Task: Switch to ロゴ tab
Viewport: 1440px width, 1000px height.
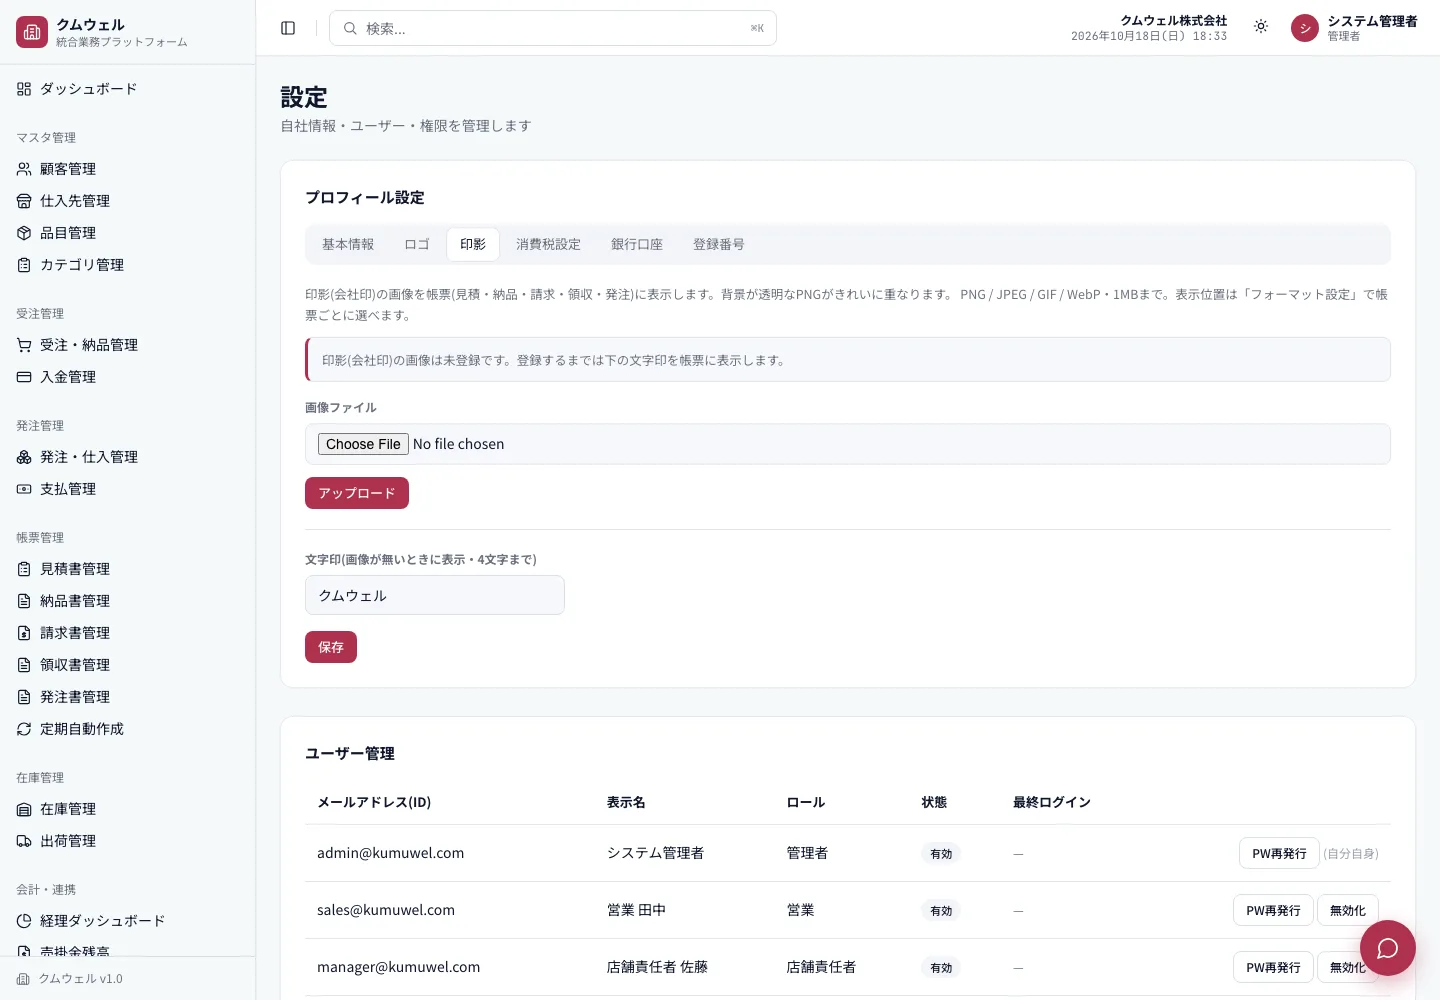Action: click(x=417, y=244)
